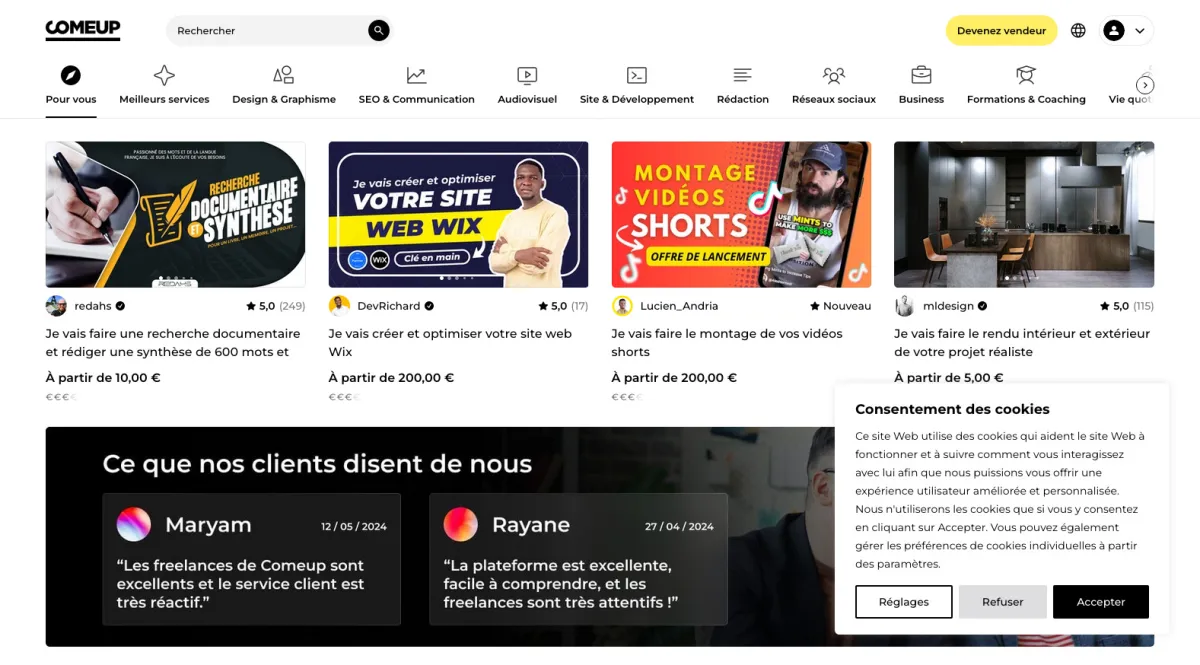
Task: Click the Rédaction text lines icon
Action: [x=742, y=75]
